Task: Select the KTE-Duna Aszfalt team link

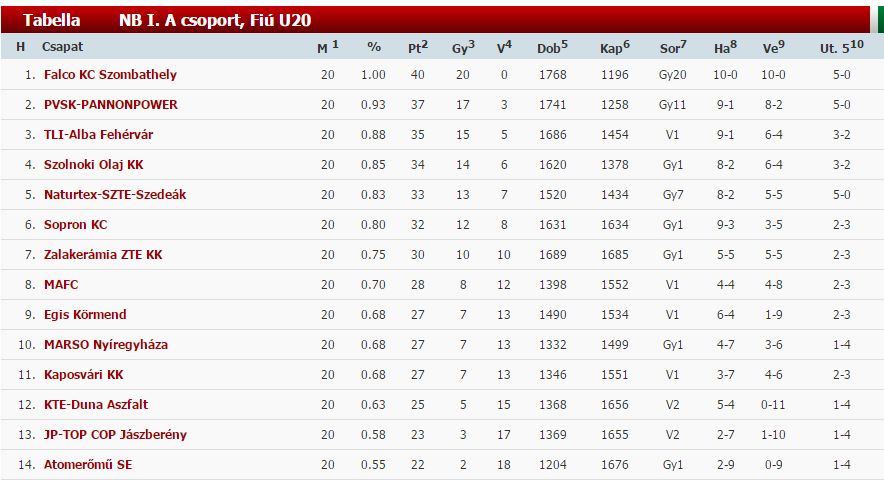Action: coord(96,404)
